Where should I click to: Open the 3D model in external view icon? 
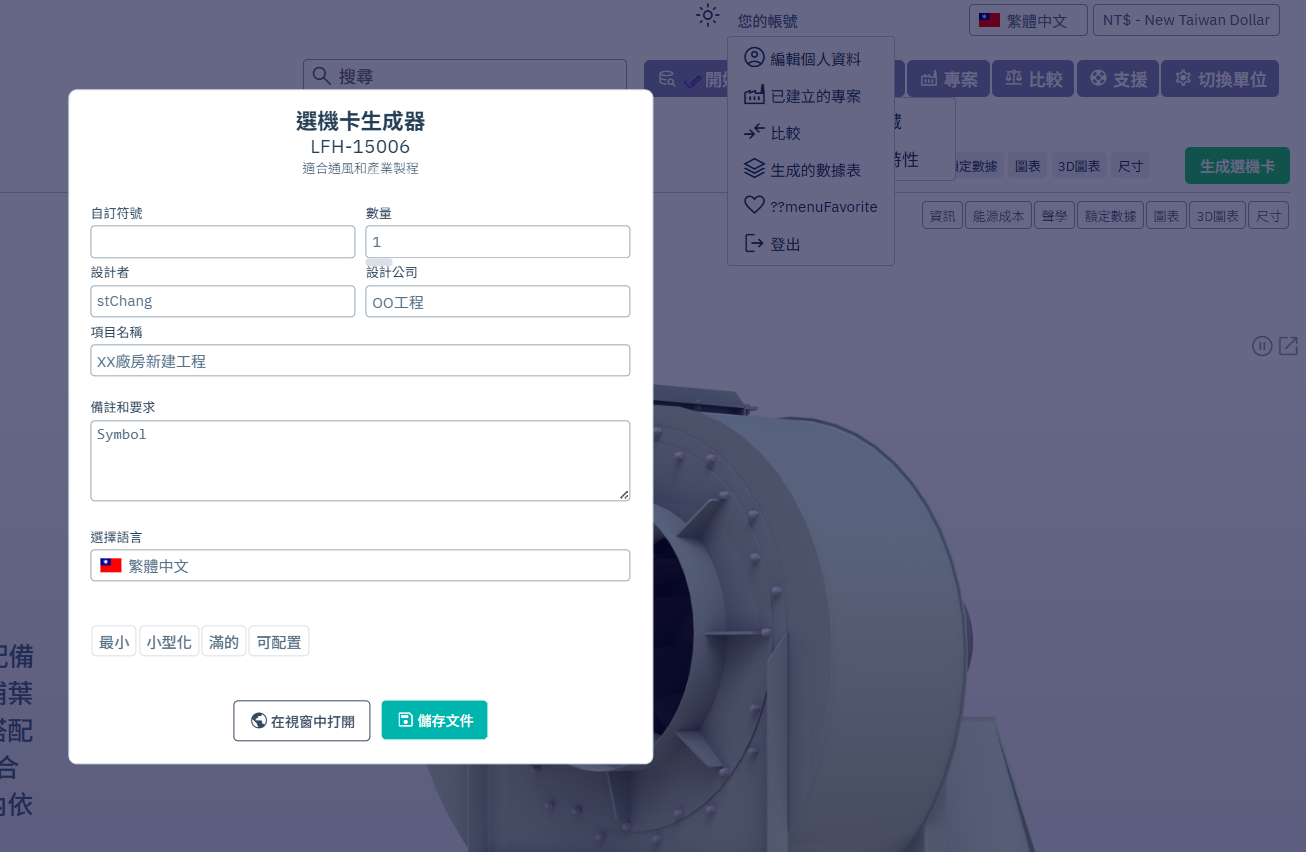click(x=1288, y=346)
